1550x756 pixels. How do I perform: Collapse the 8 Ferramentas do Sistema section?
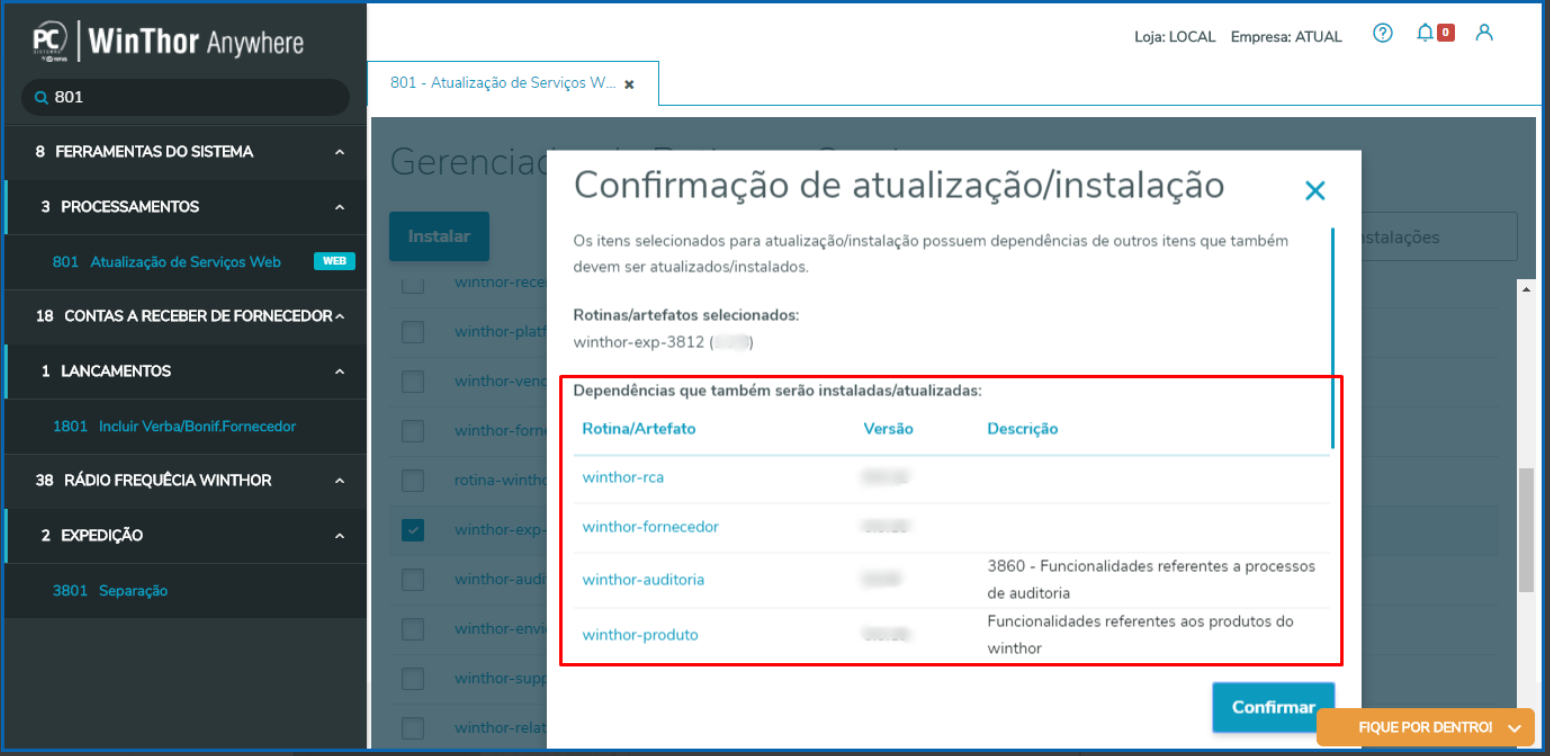pyautogui.click(x=340, y=152)
